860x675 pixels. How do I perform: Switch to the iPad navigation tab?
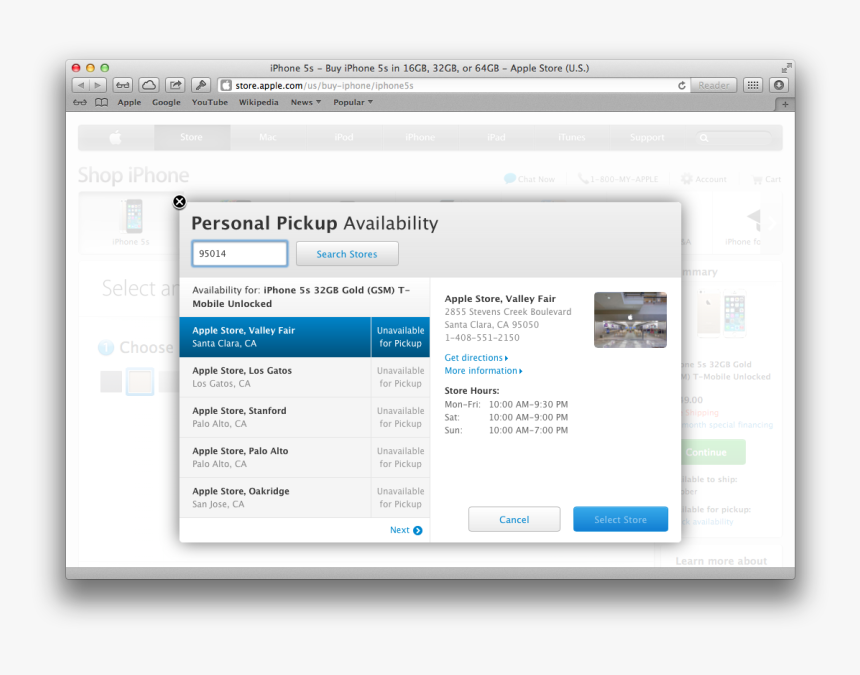496,138
